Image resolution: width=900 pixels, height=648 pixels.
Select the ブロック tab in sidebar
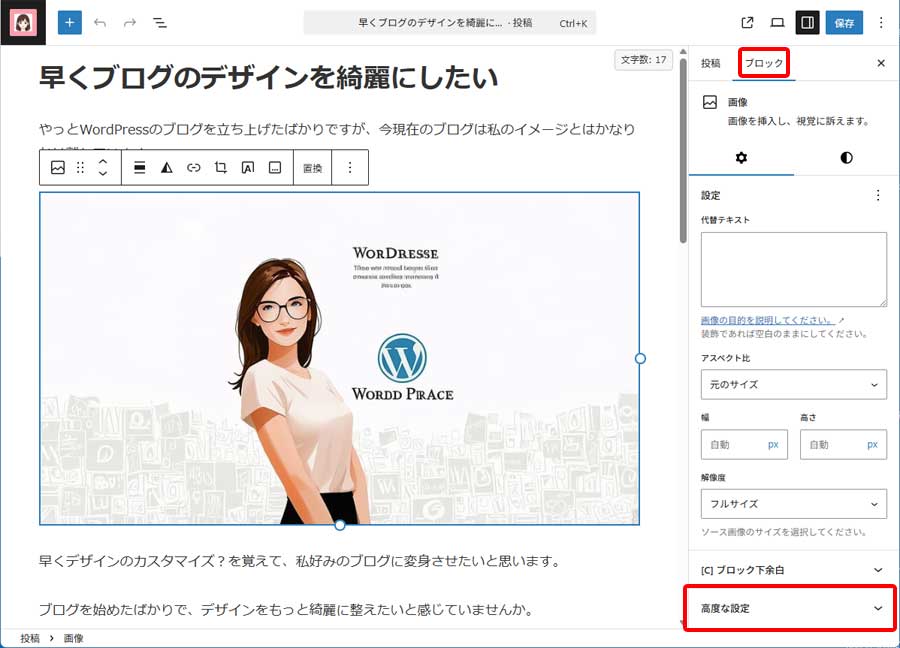[x=764, y=63]
